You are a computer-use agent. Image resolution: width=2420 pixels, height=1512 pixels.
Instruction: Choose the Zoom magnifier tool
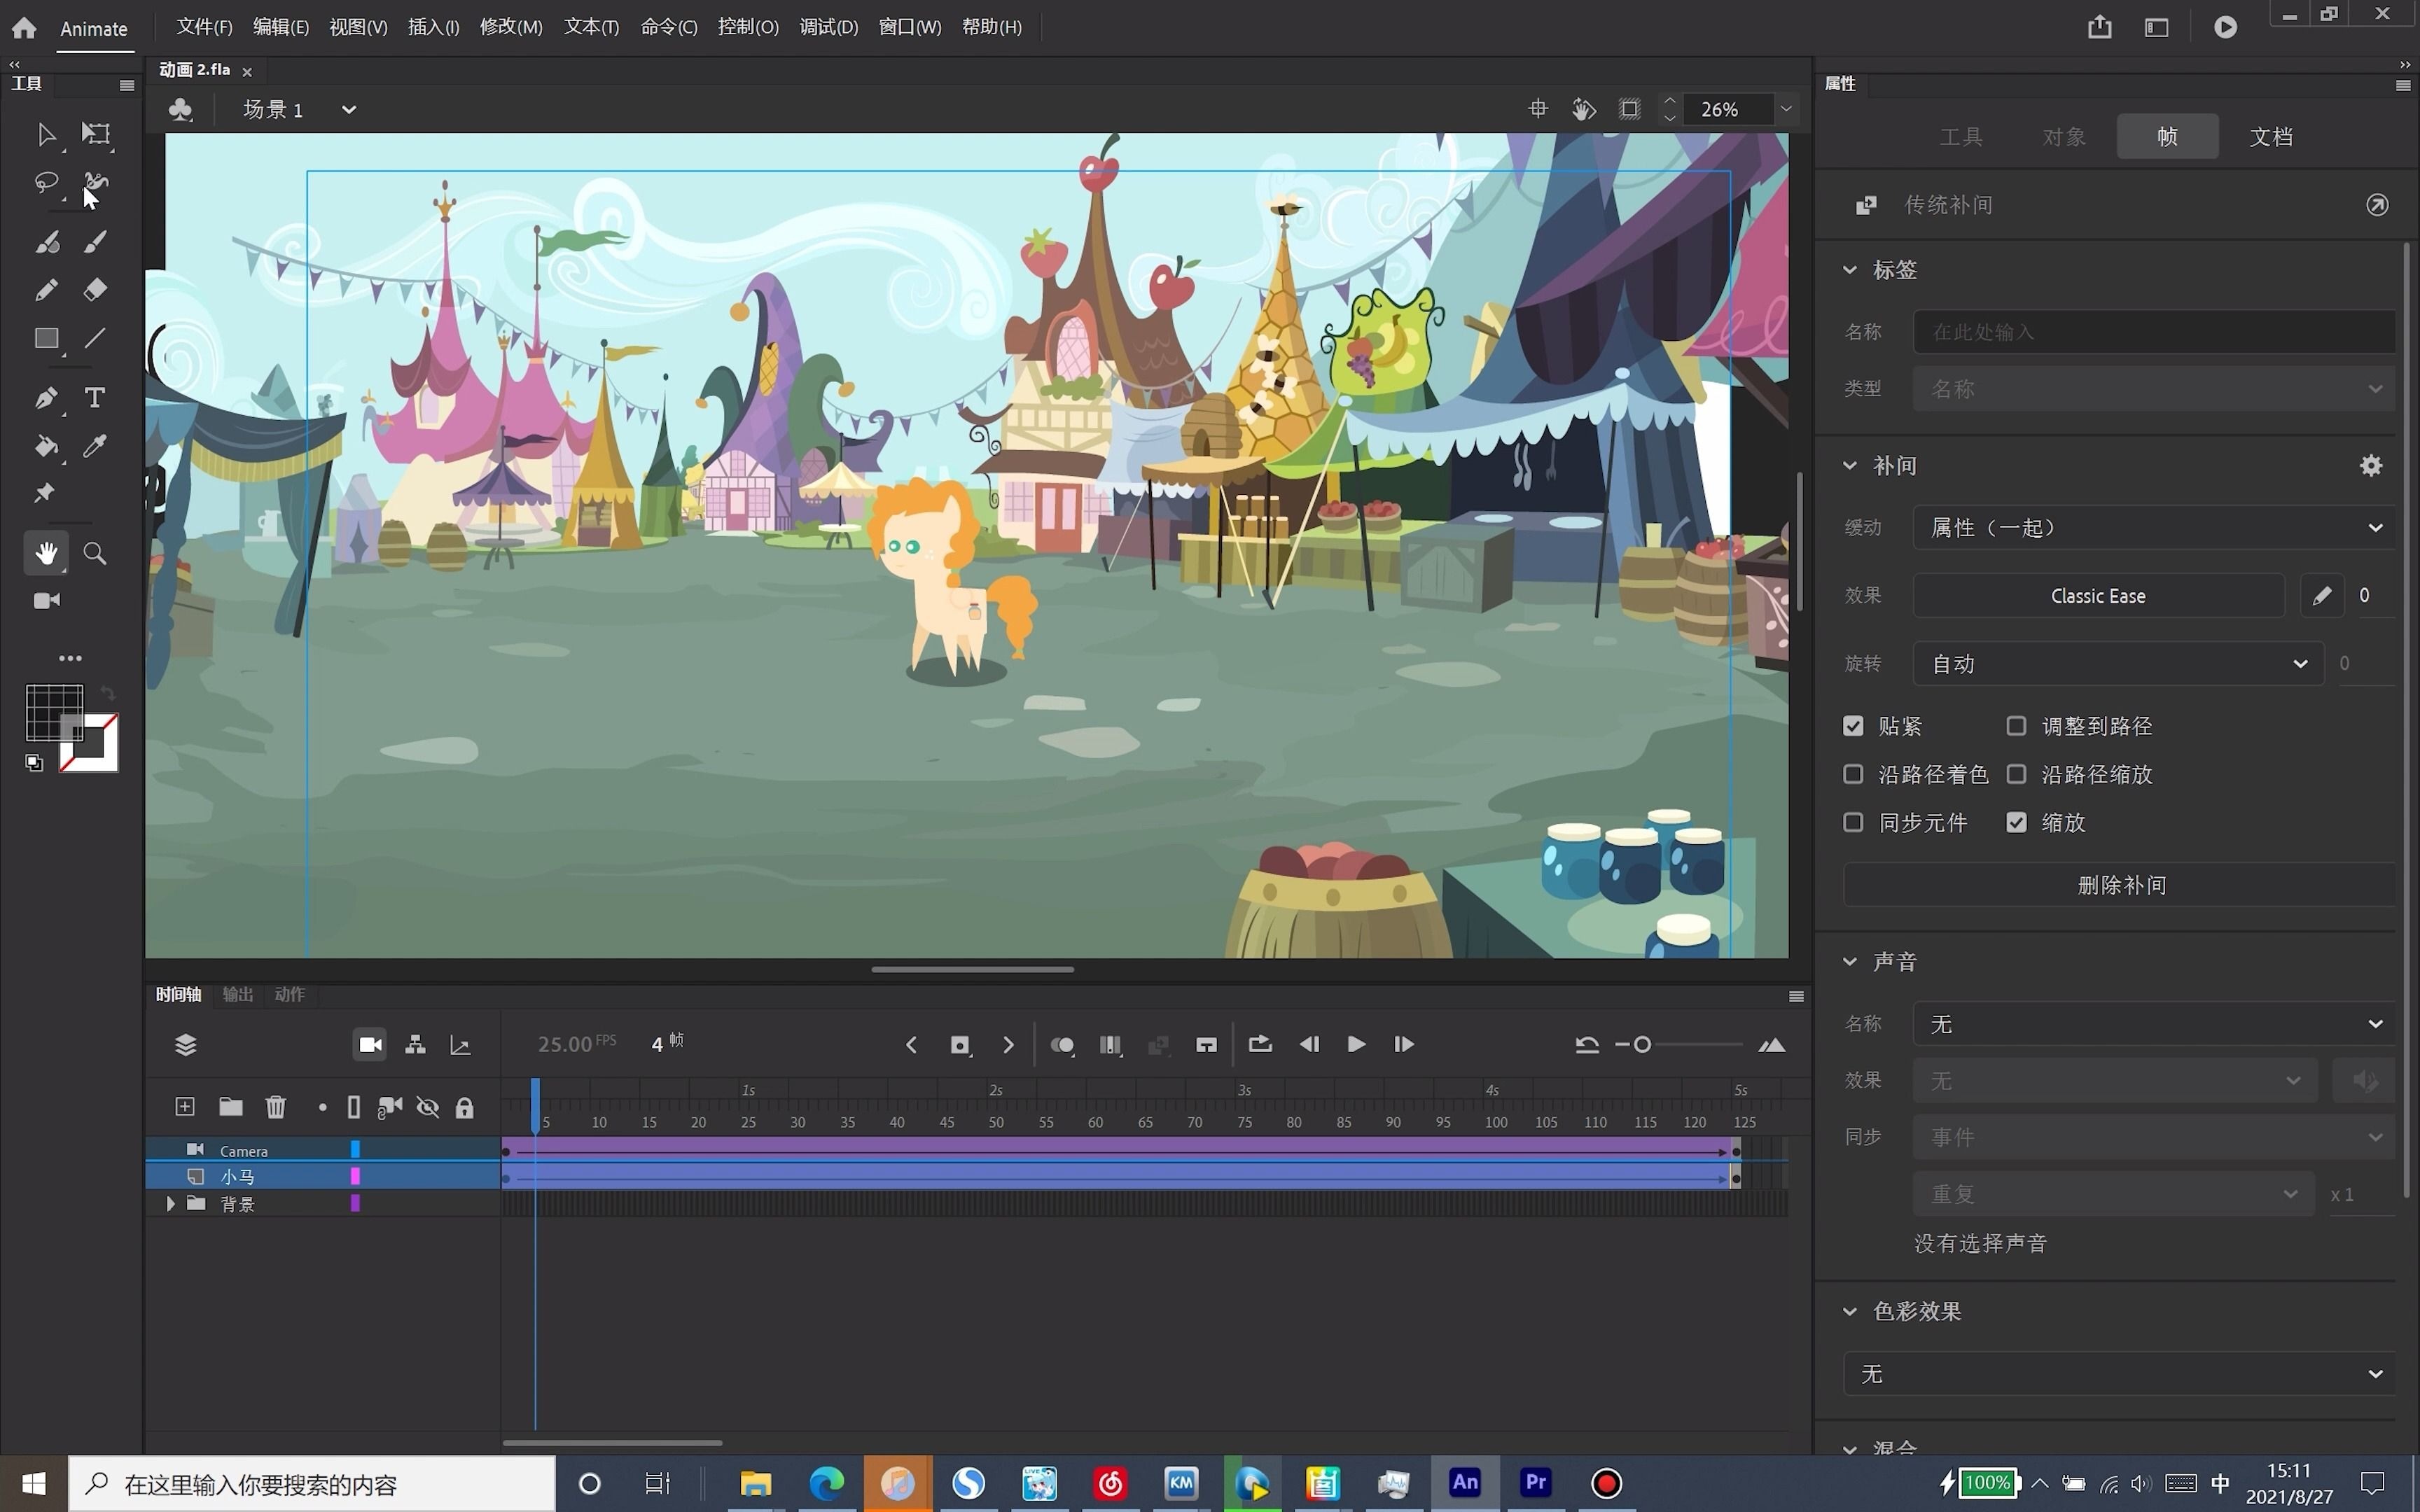pyautogui.click(x=94, y=554)
